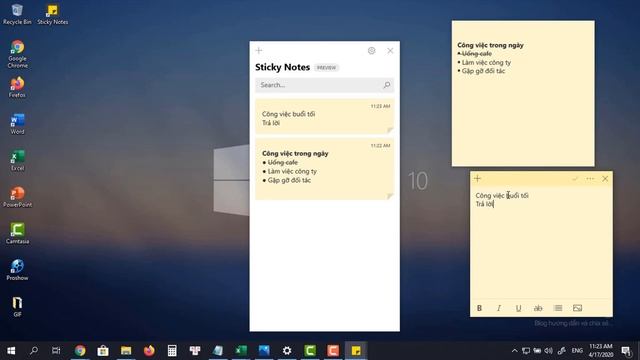Image resolution: width=640 pixels, height=360 pixels.
Task: Open Excel desktop icon
Action: [x=17, y=160]
